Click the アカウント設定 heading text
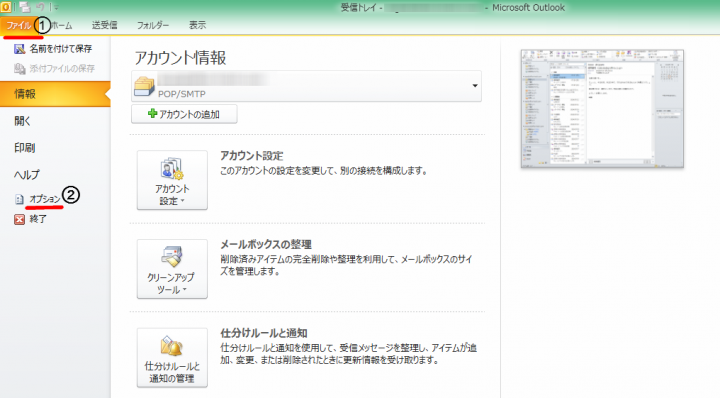Image resolution: width=720 pixels, height=398 pixels. tap(252, 156)
